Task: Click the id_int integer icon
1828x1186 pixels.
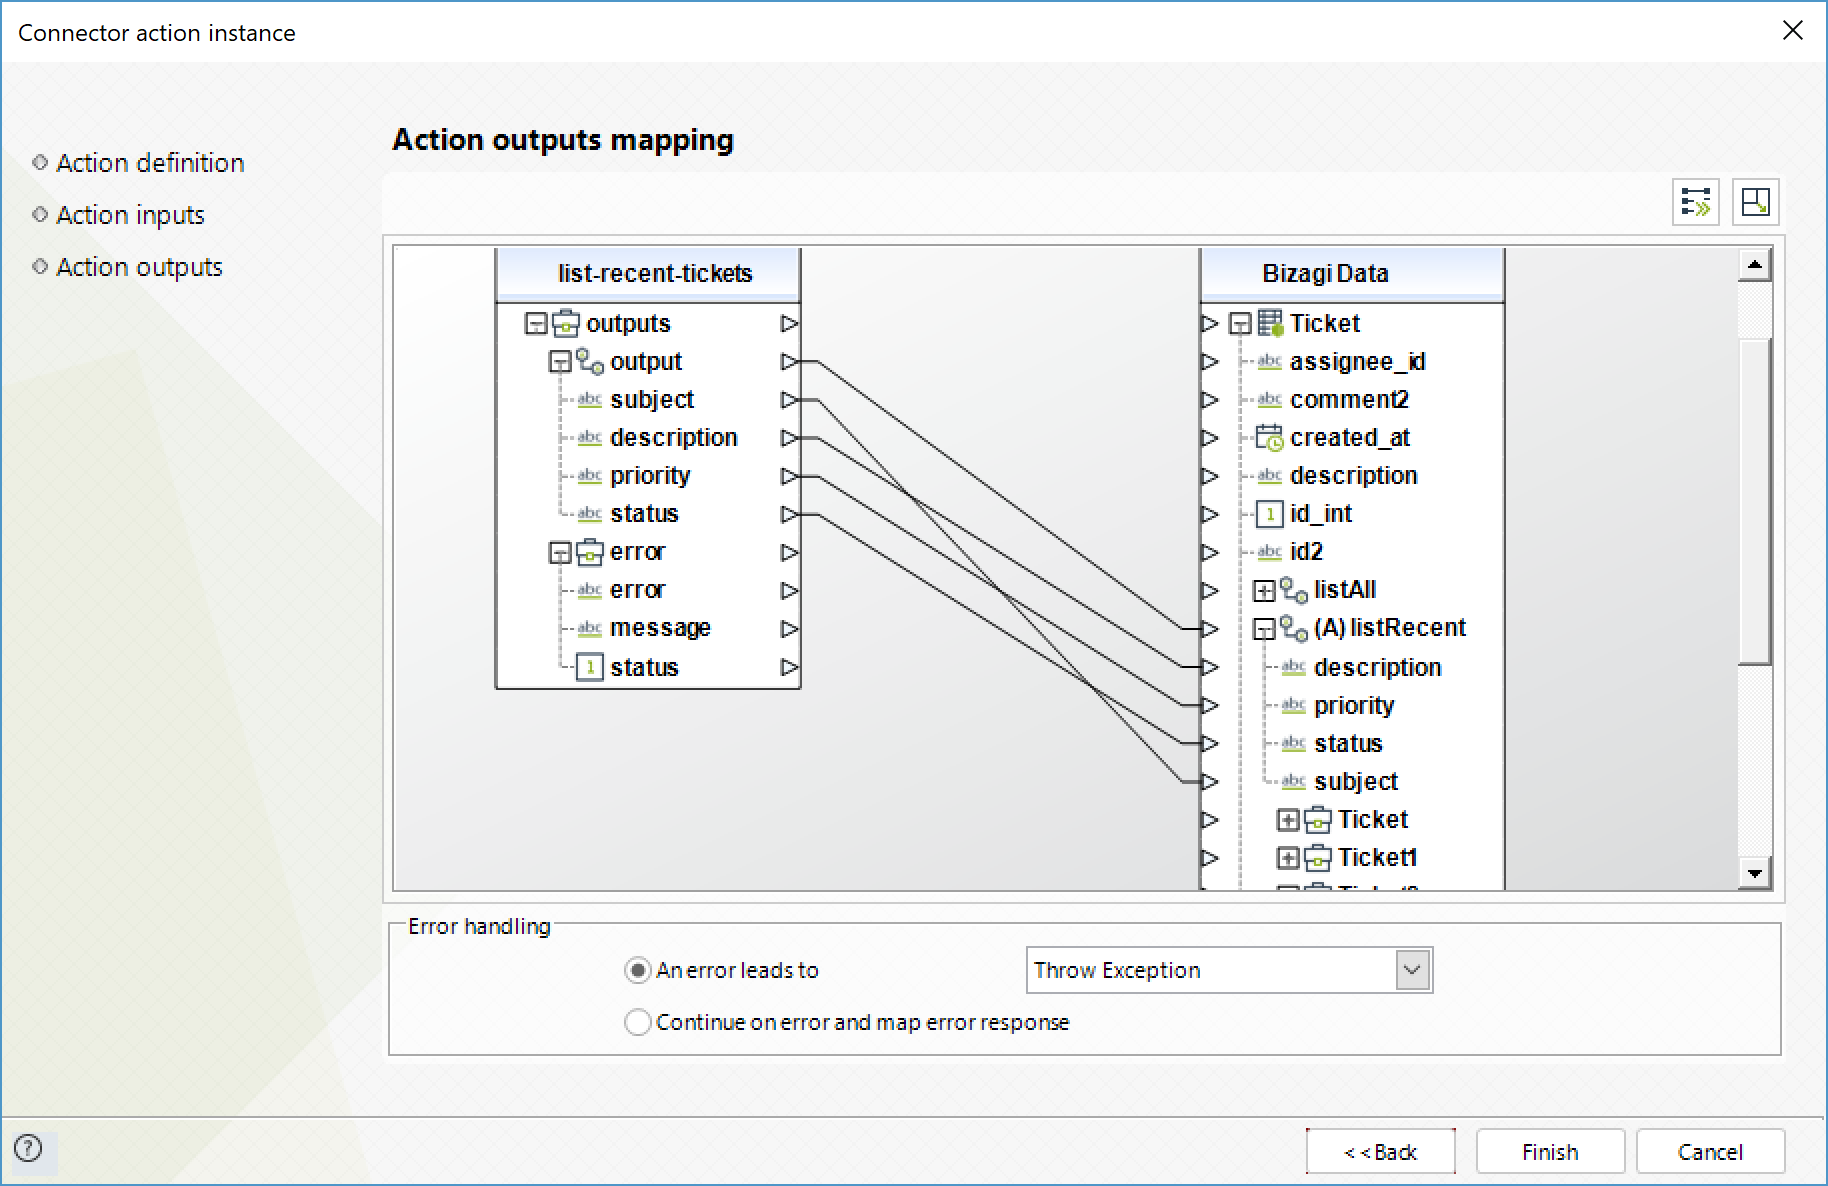Action: 1270,514
